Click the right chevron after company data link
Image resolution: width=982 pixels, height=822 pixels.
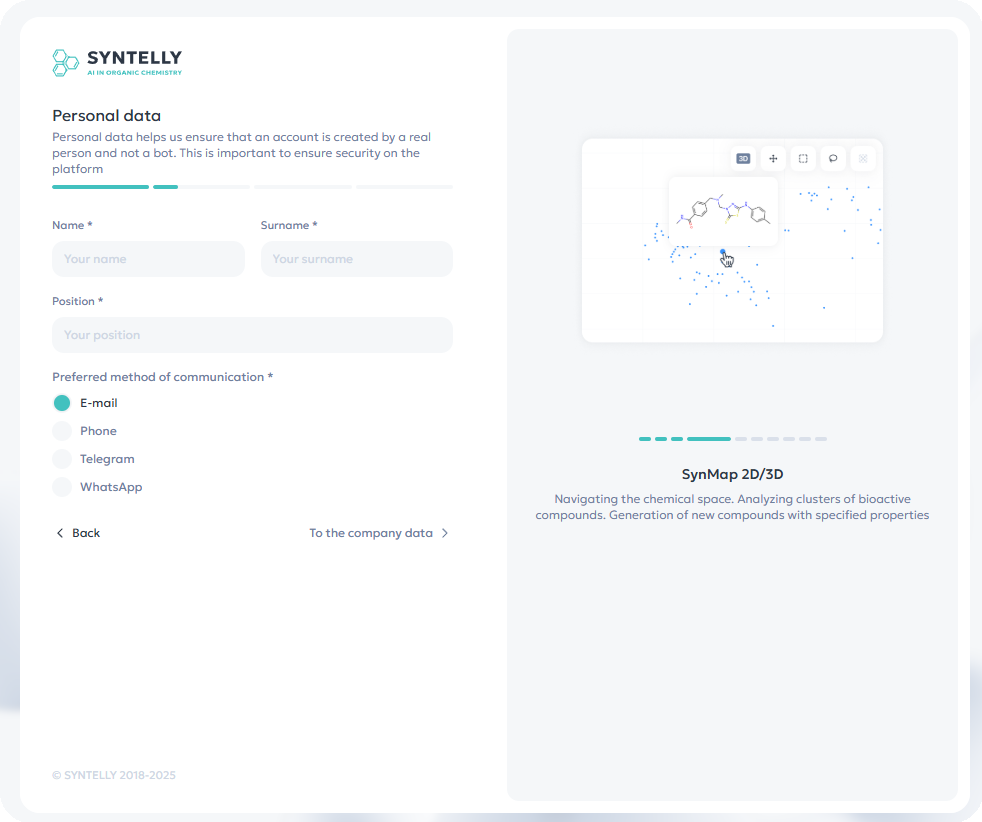(x=442, y=533)
